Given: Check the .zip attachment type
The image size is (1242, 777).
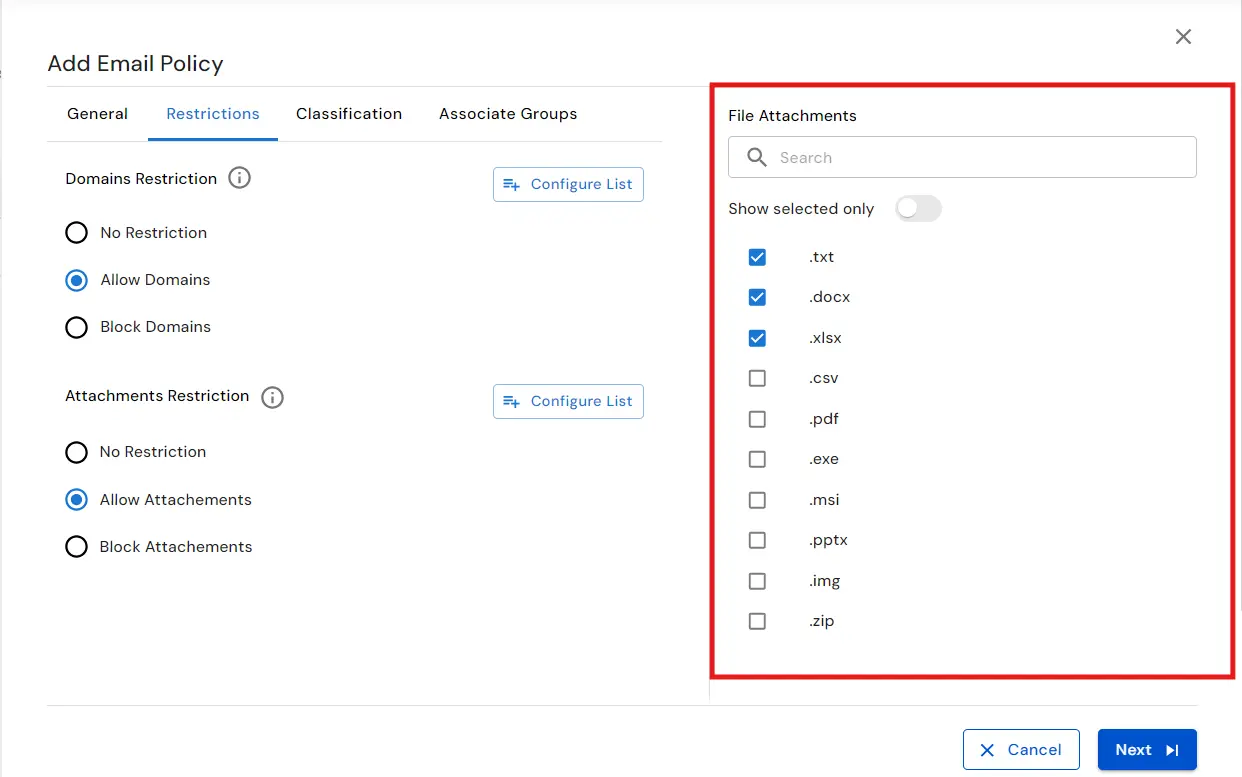Looking at the screenshot, I should point(757,620).
